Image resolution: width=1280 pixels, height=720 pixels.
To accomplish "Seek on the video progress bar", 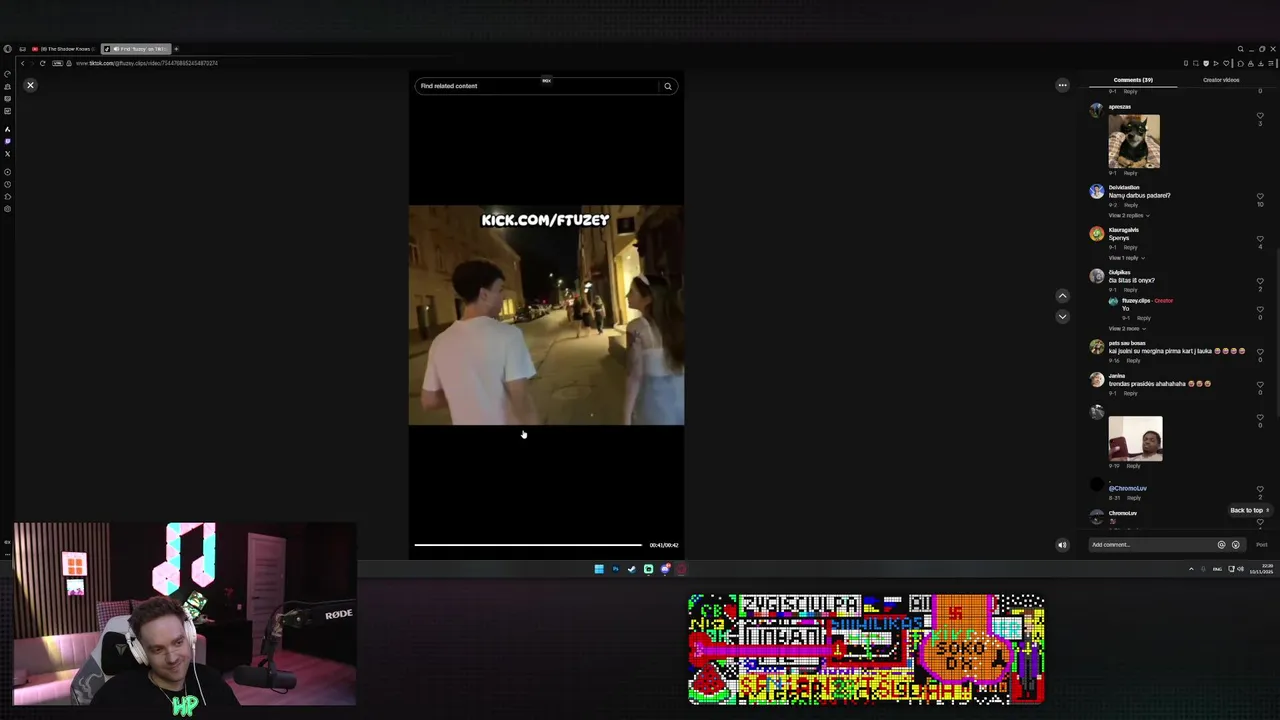I will coord(528,545).
